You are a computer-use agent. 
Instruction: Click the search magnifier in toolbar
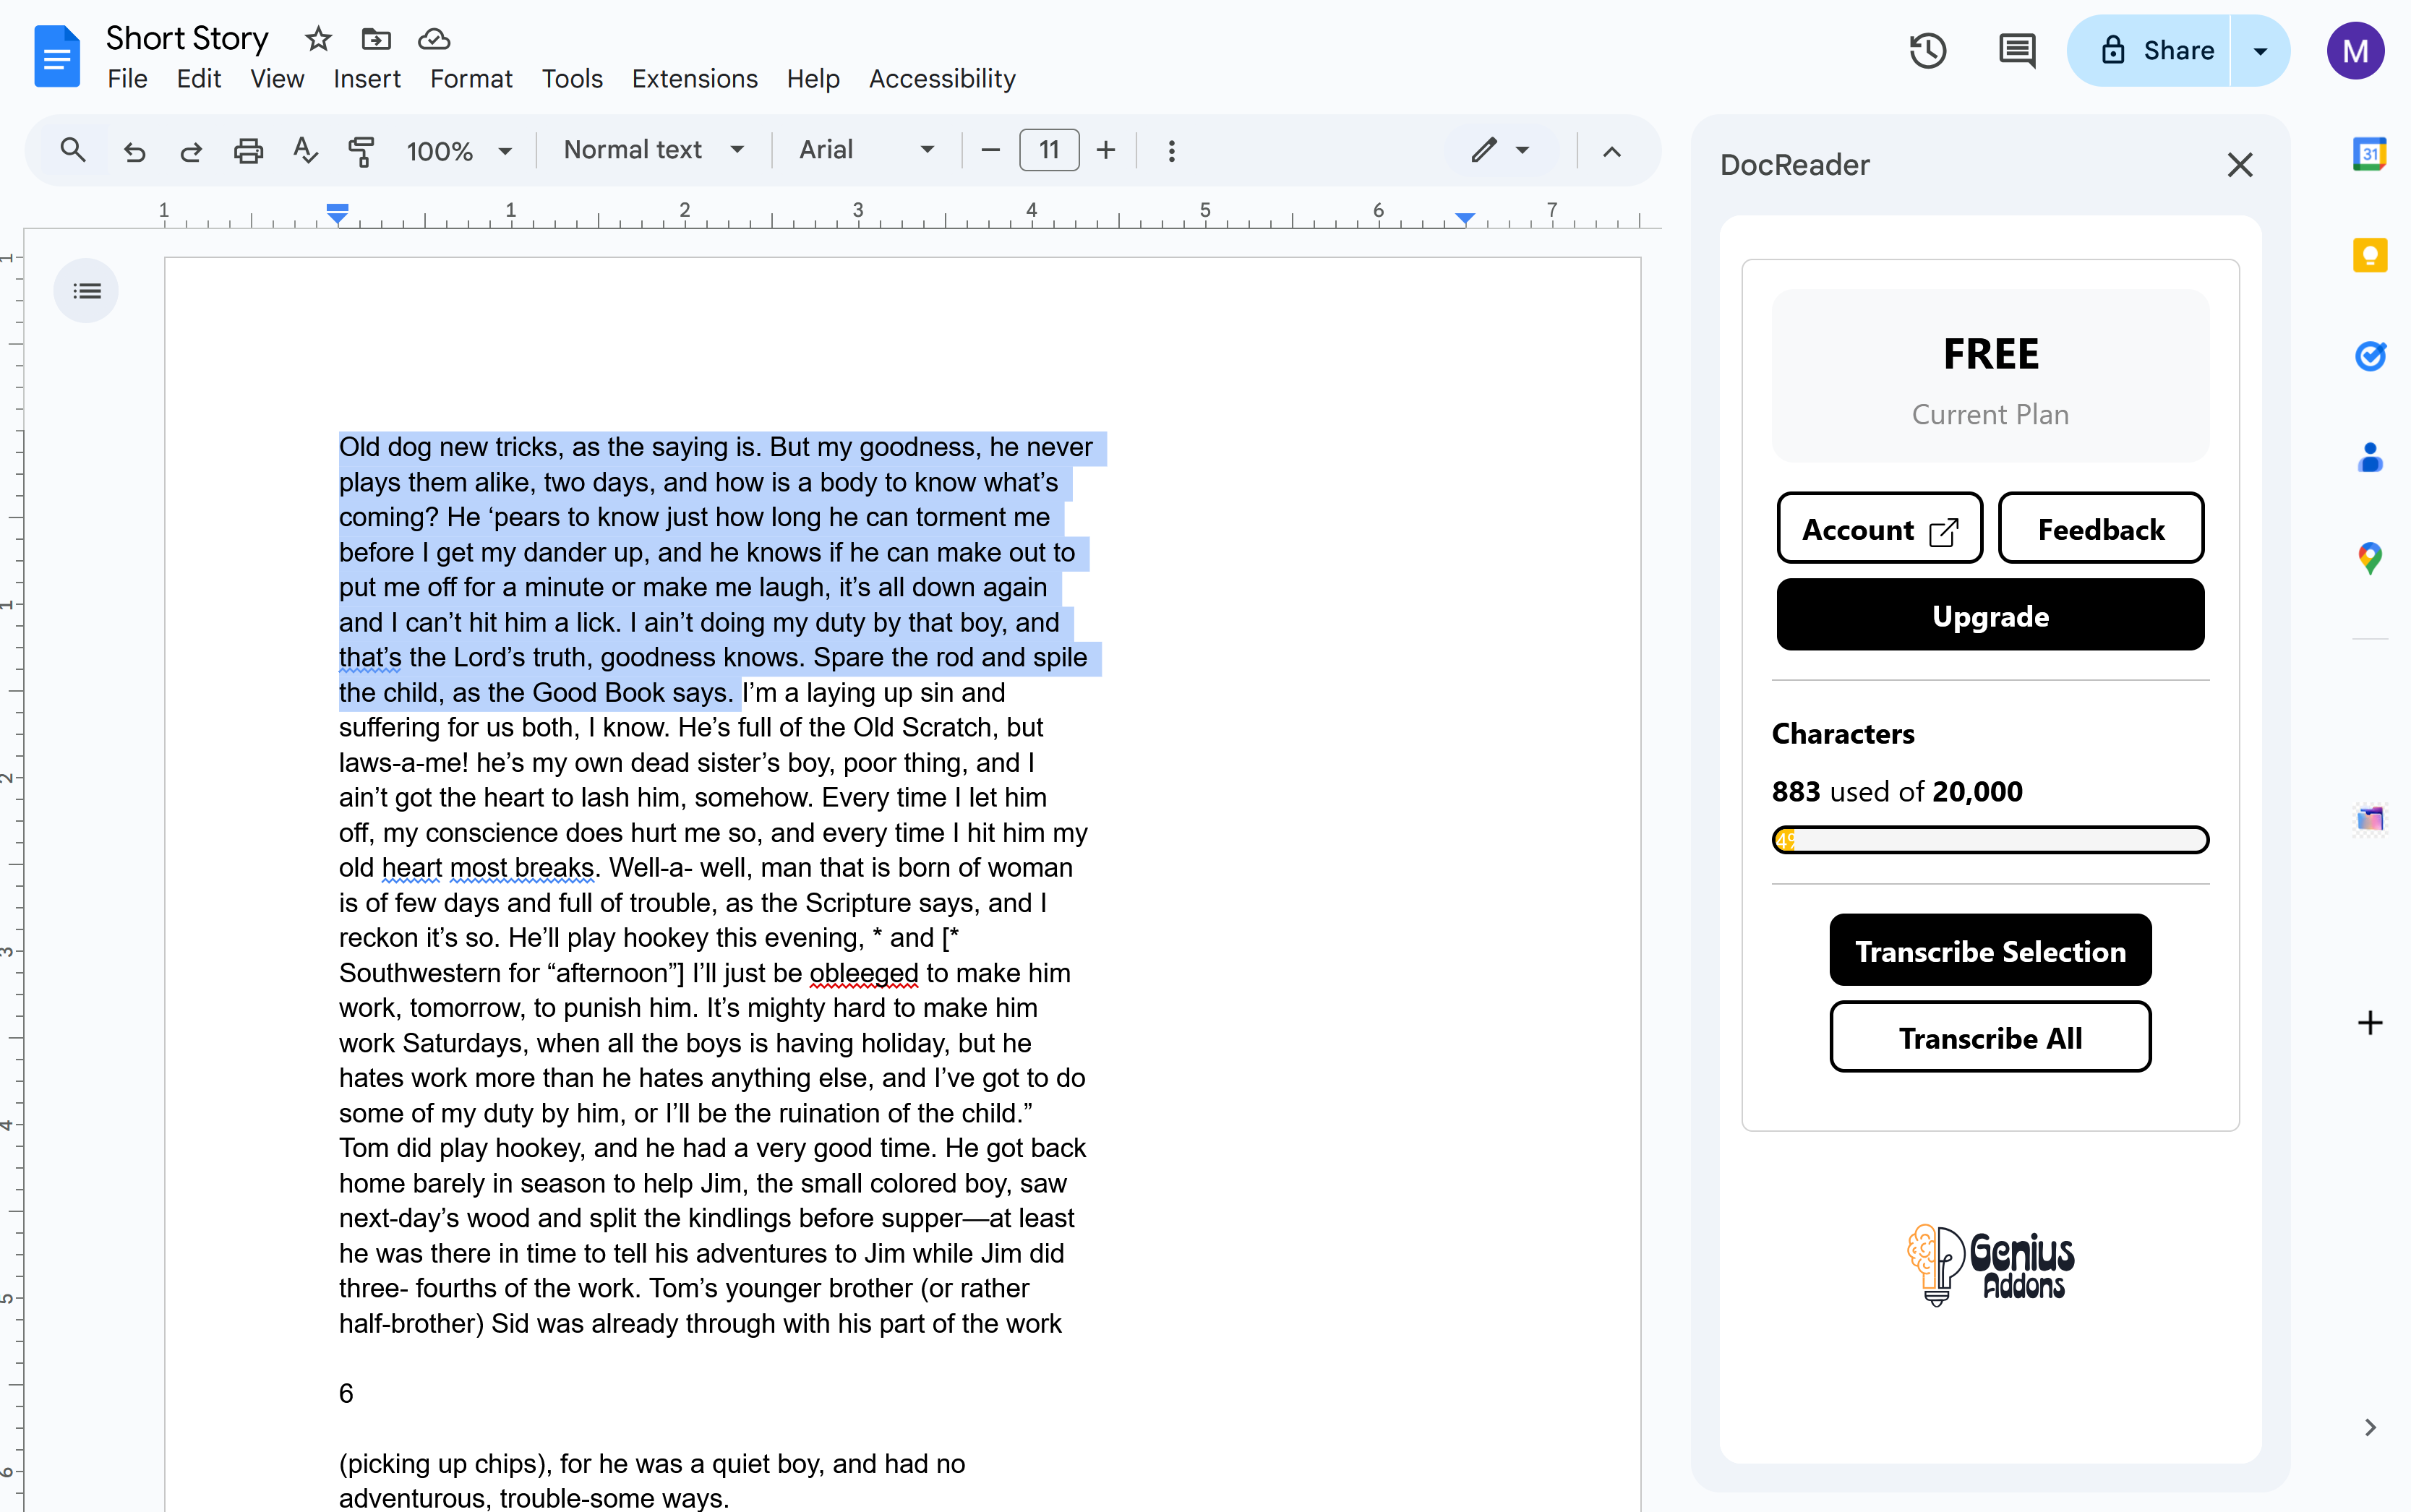(72, 150)
